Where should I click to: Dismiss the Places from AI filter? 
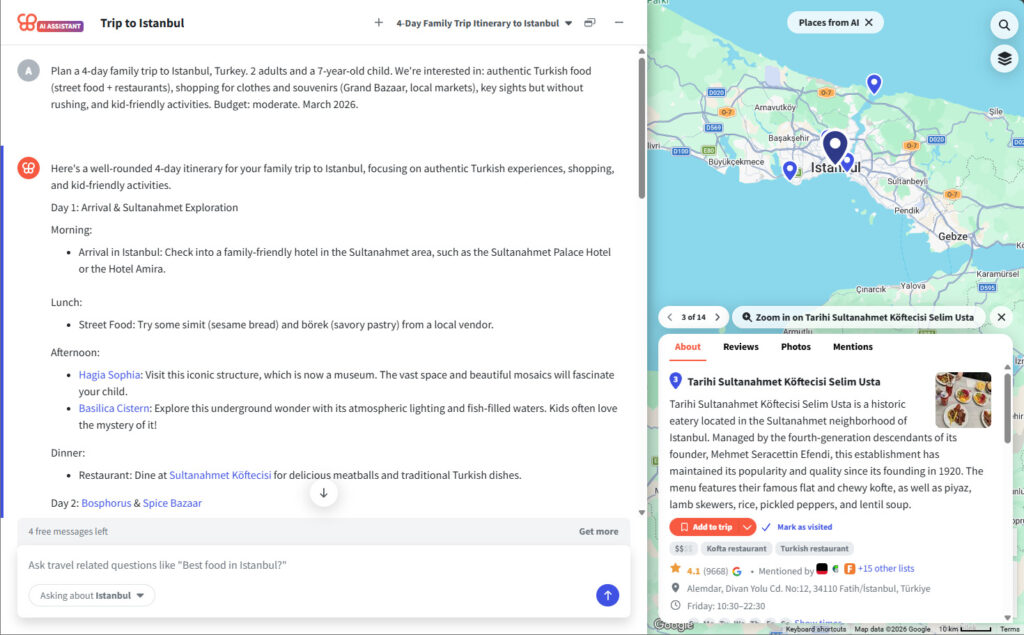point(867,21)
